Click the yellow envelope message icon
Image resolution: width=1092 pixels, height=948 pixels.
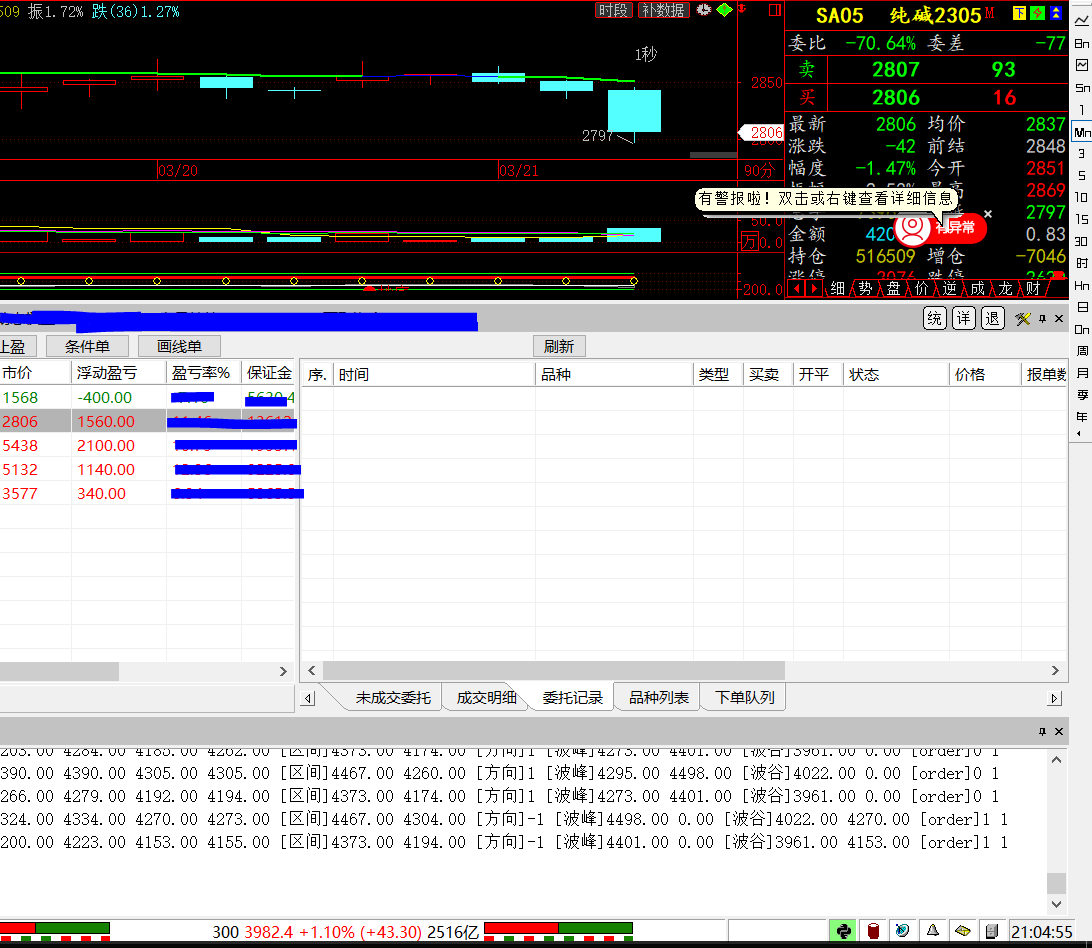962,932
